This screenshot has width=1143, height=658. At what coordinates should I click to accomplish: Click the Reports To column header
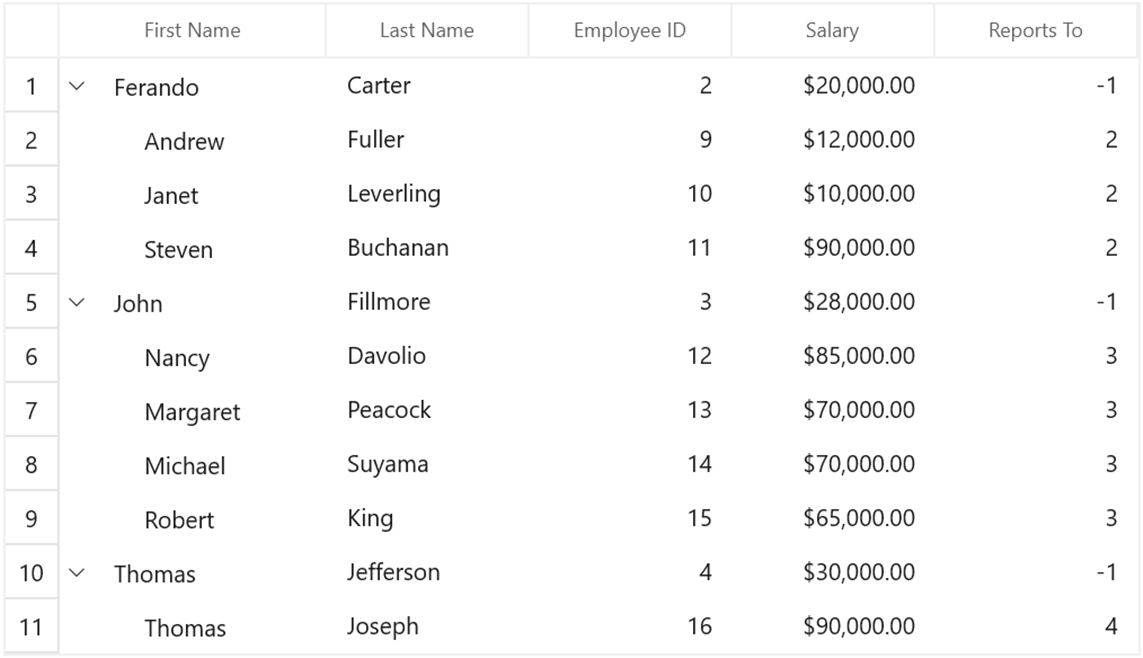click(x=1036, y=31)
